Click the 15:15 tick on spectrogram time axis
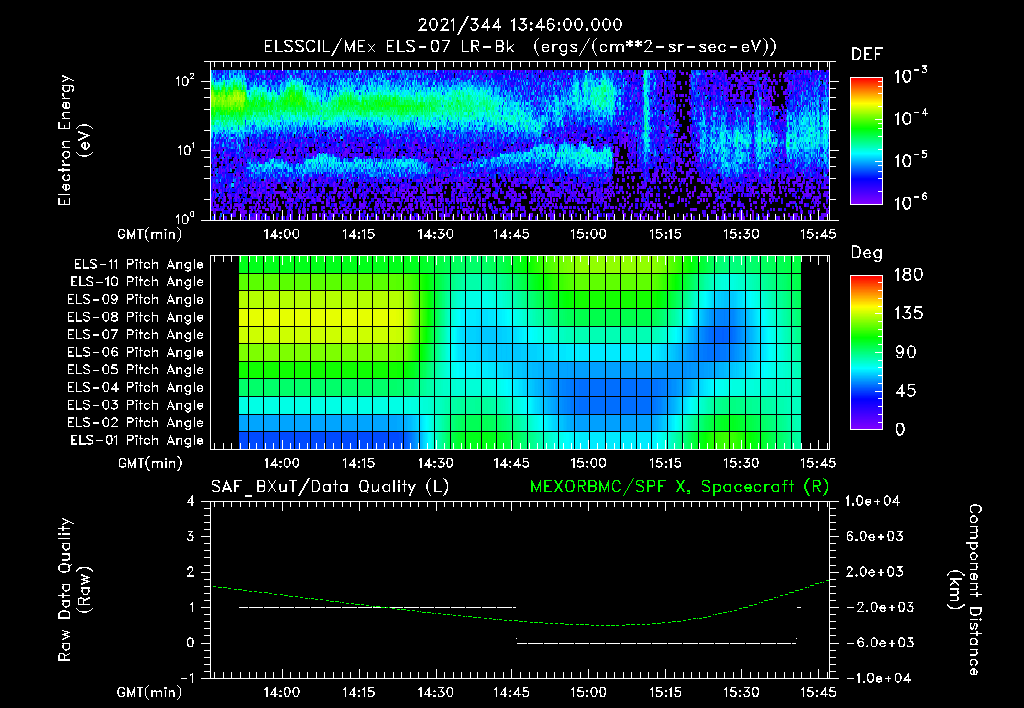The image size is (1024, 708). pyautogui.click(x=665, y=234)
